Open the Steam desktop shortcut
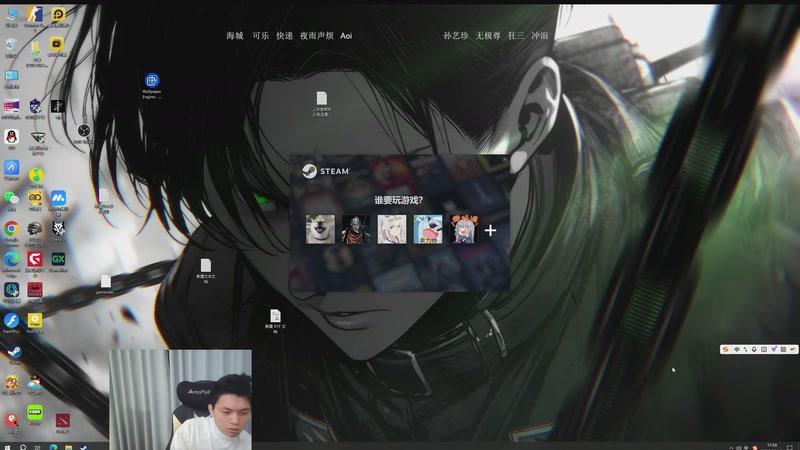The height and width of the screenshot is (450, 800). tap(14, 354)
